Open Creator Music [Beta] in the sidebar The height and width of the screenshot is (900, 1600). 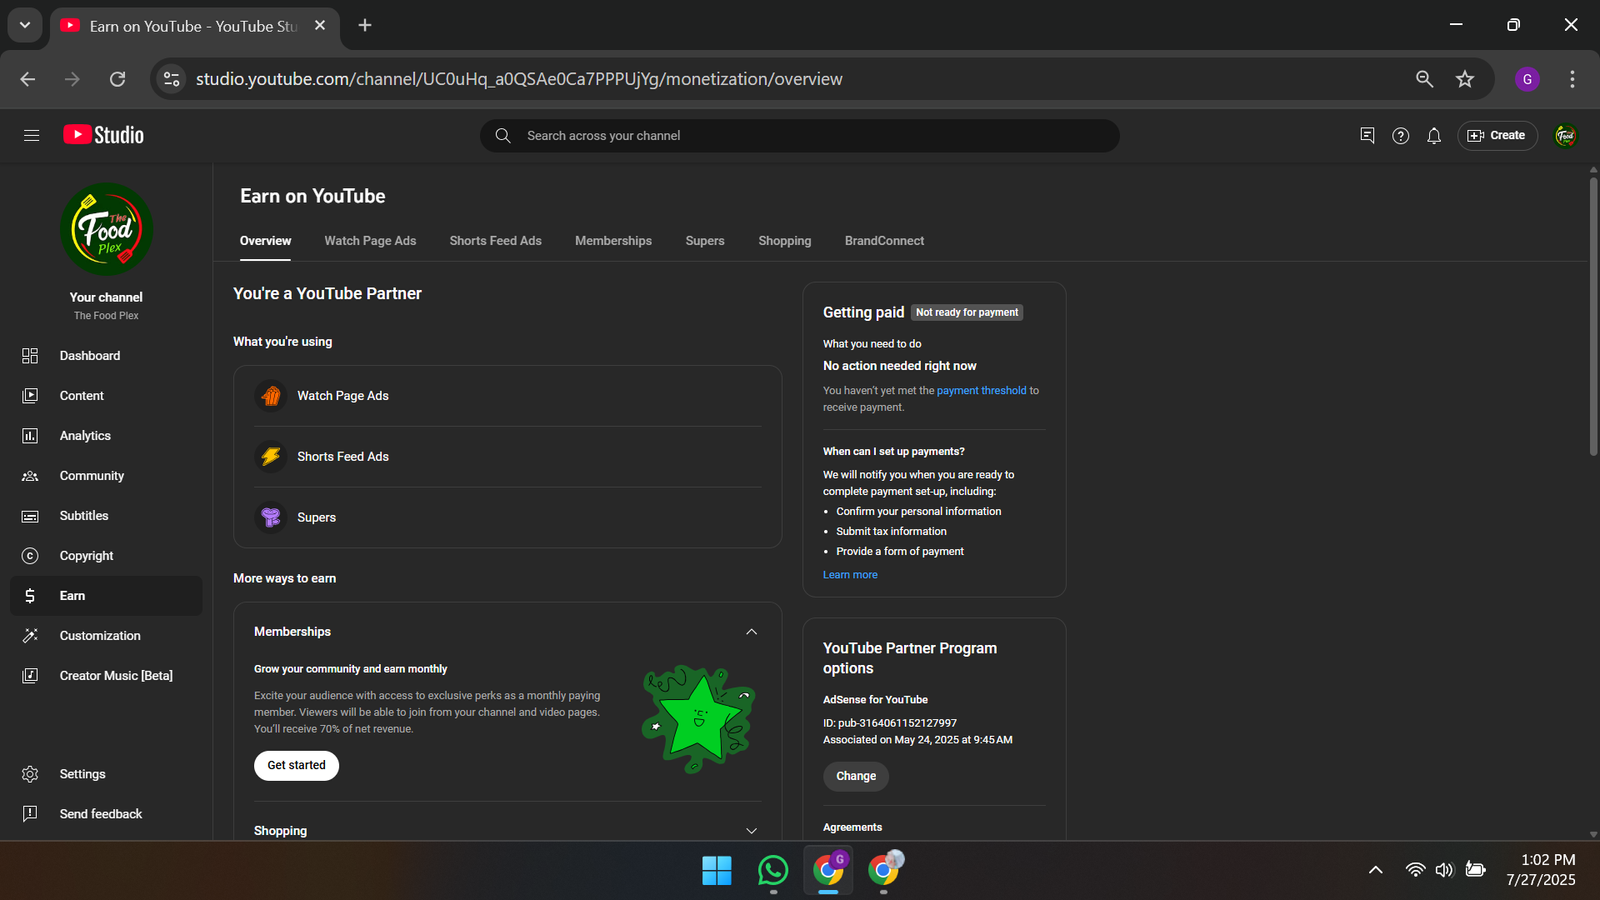(x=106, y=676)
